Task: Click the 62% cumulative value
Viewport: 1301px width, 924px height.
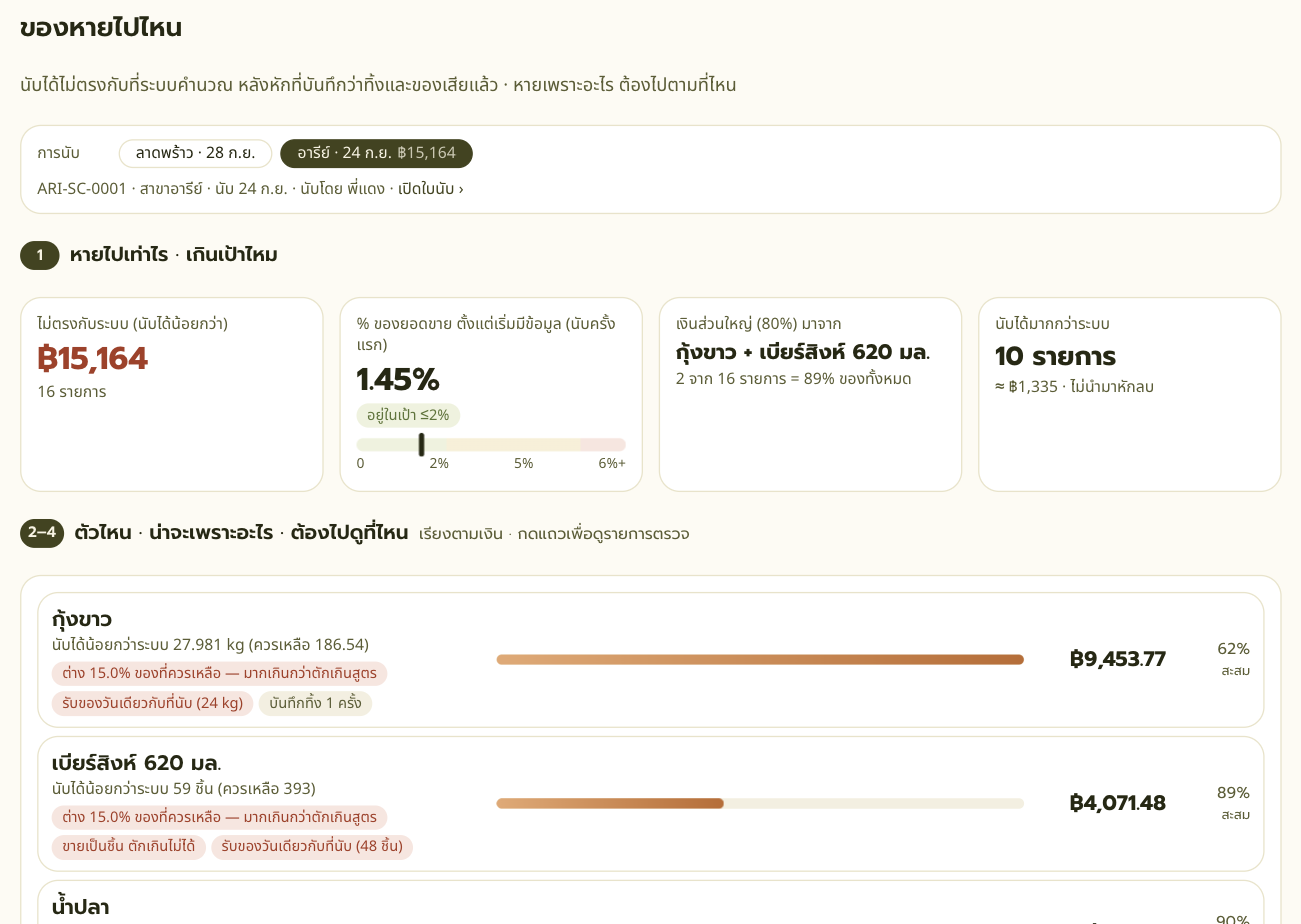Action: pyautogui.click(x=1233, y=648)
